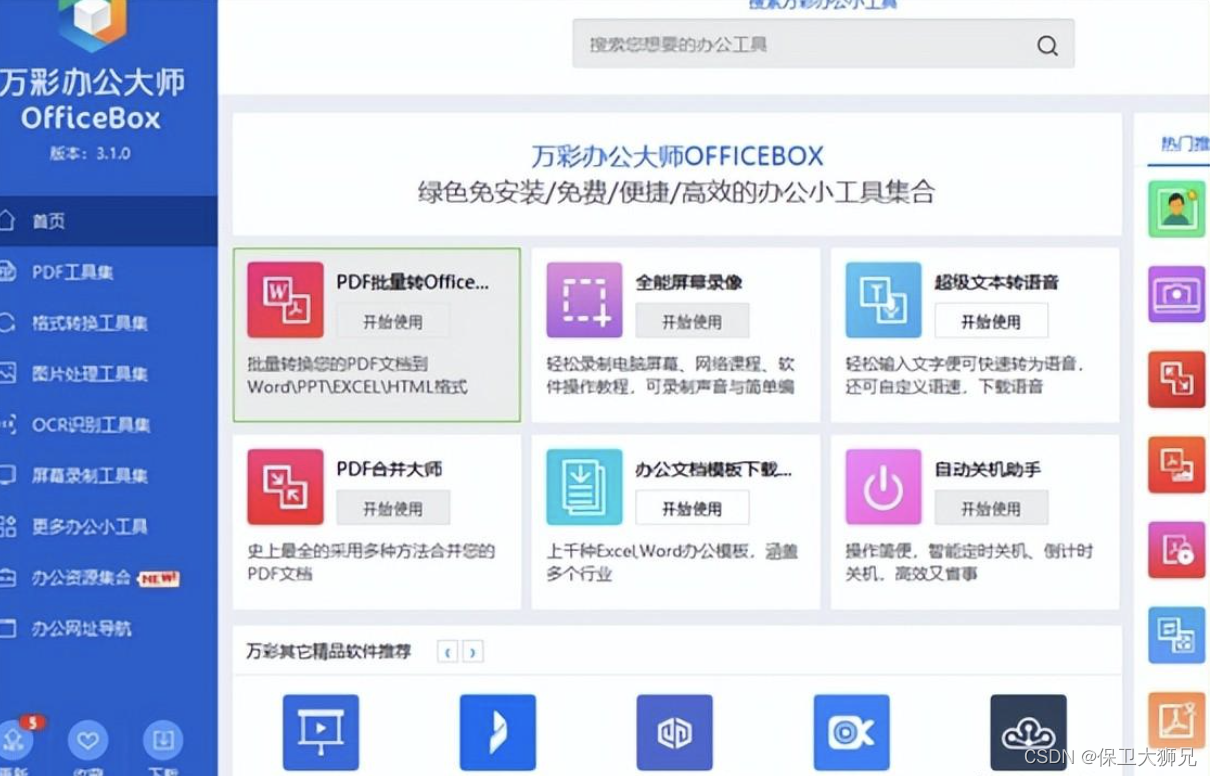Click the toolbox icon beside 办公资源集合

click(x=7, y=578)
